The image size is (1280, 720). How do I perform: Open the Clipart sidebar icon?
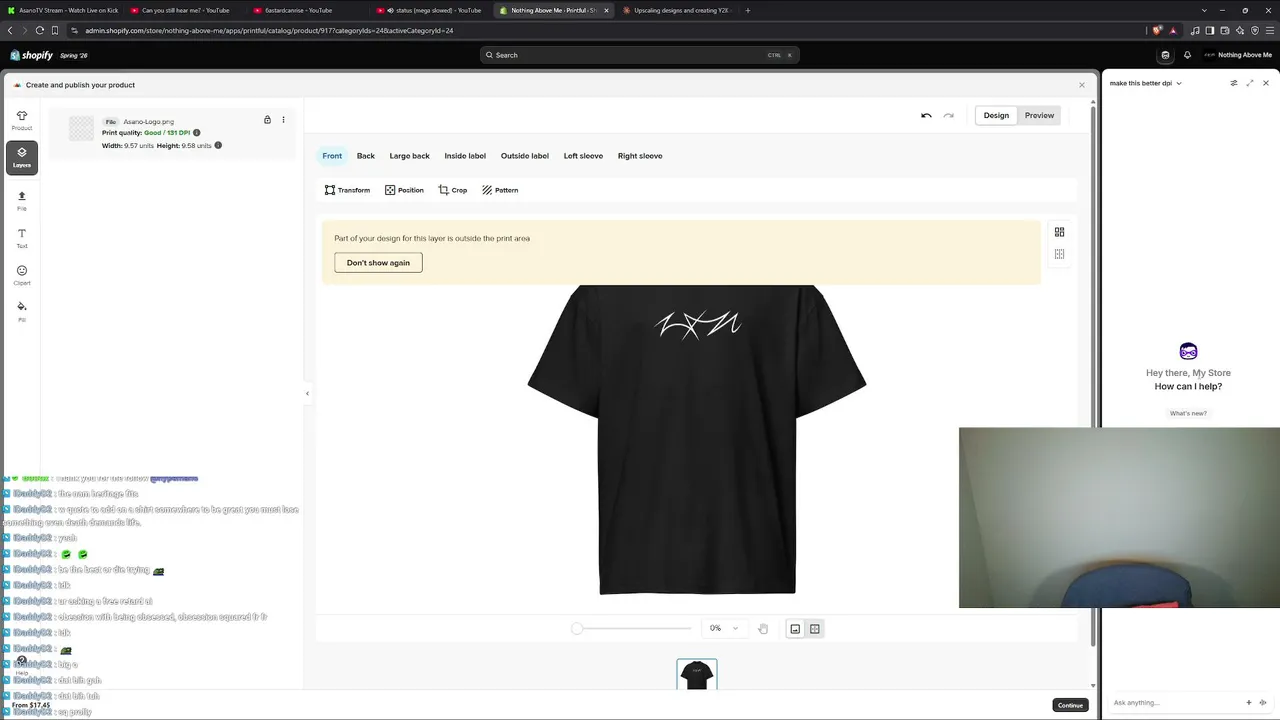click(22, 274)
